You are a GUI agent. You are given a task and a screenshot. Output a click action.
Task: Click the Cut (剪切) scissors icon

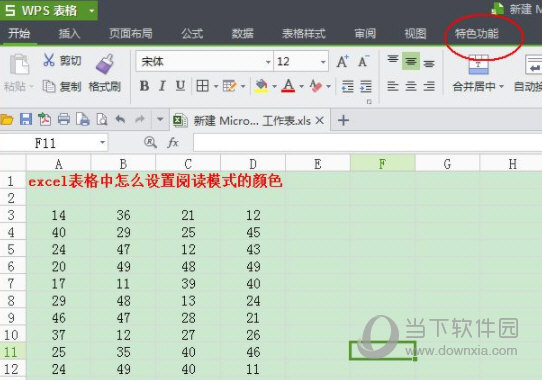49,60
